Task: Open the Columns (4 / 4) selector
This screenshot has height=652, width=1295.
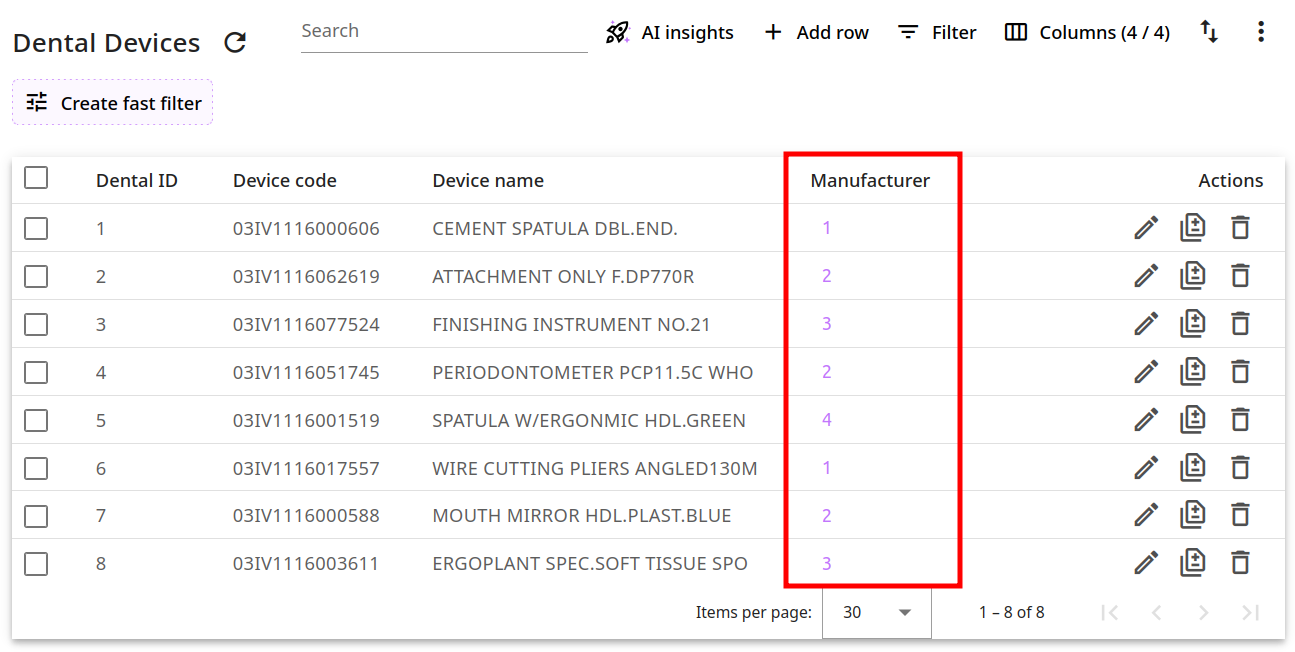Action: pyautogui.click(x=1087, y=33)
